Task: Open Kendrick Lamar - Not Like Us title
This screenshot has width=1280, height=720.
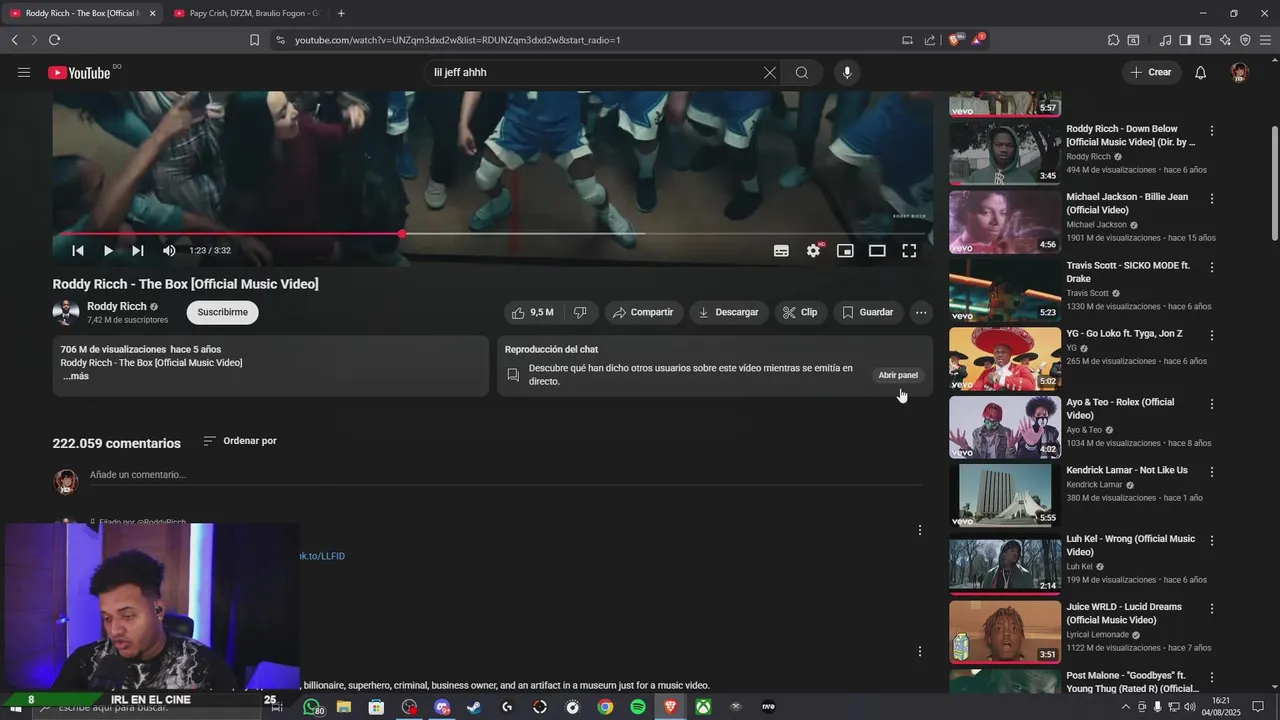Action: point(1126,470)
